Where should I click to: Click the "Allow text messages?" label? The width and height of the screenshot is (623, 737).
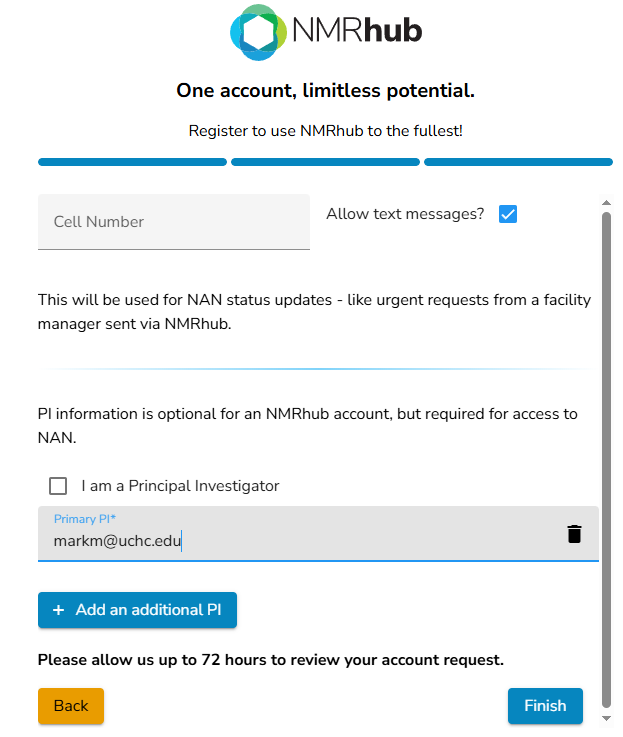click(x=405, y=214)
